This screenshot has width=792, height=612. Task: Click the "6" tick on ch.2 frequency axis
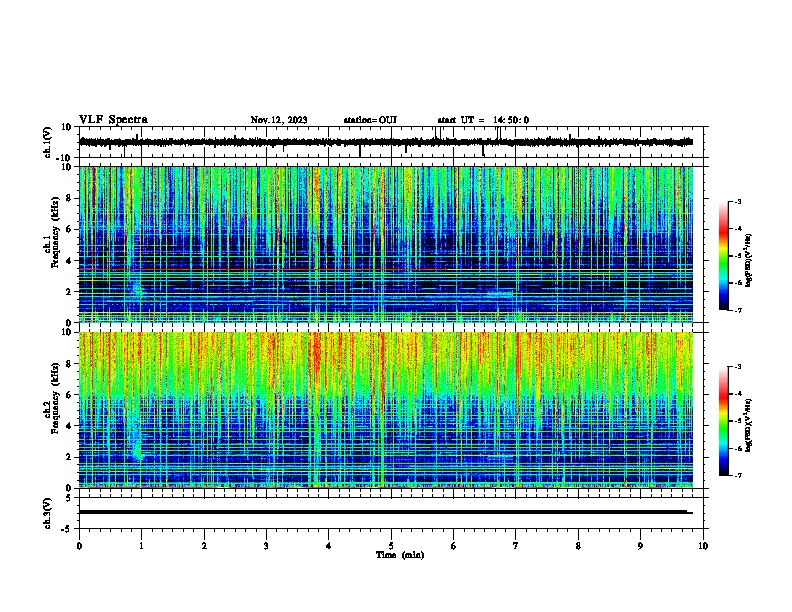(x=70, y=395)
